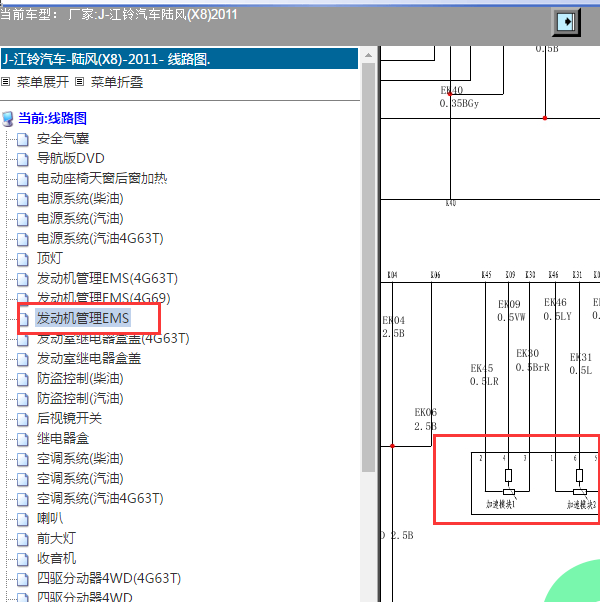Collapse all menus via 菜单折叠 link

tap(117, 82)
